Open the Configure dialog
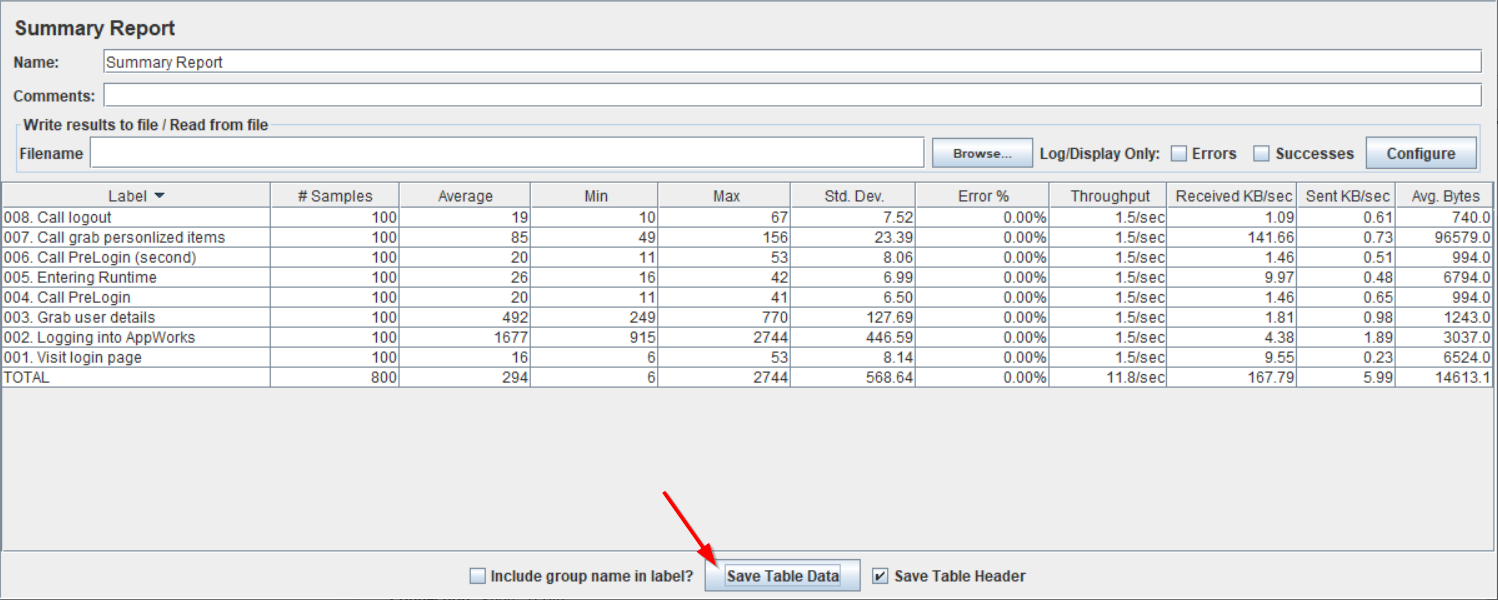The image size is (1498, 600). 1420,154
